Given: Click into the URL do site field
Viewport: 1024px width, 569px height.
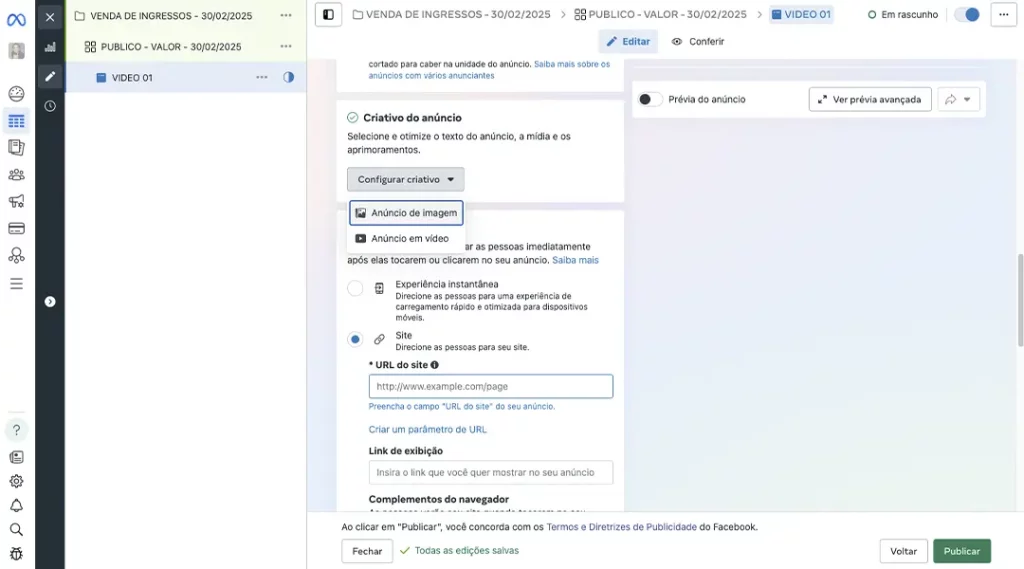Looking at the screenshot, I should pyautogui.click(x=490, y=387).
